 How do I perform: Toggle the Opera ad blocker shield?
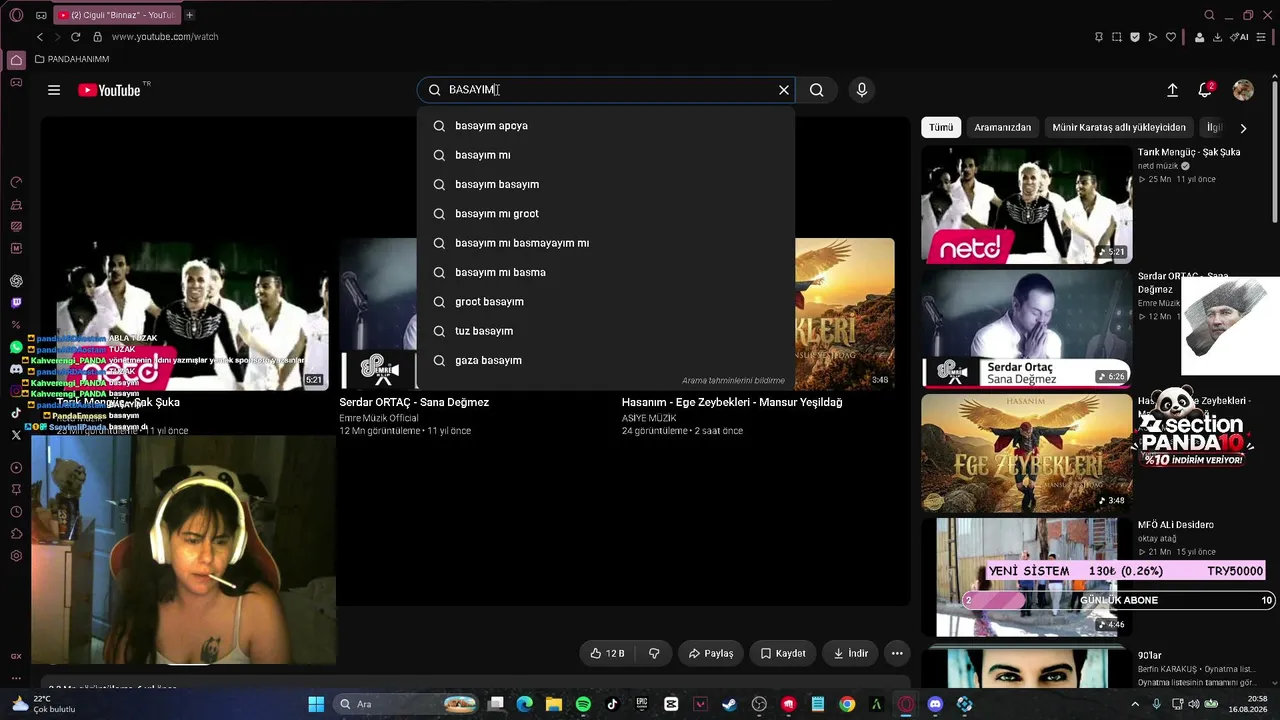[1135, 37]
